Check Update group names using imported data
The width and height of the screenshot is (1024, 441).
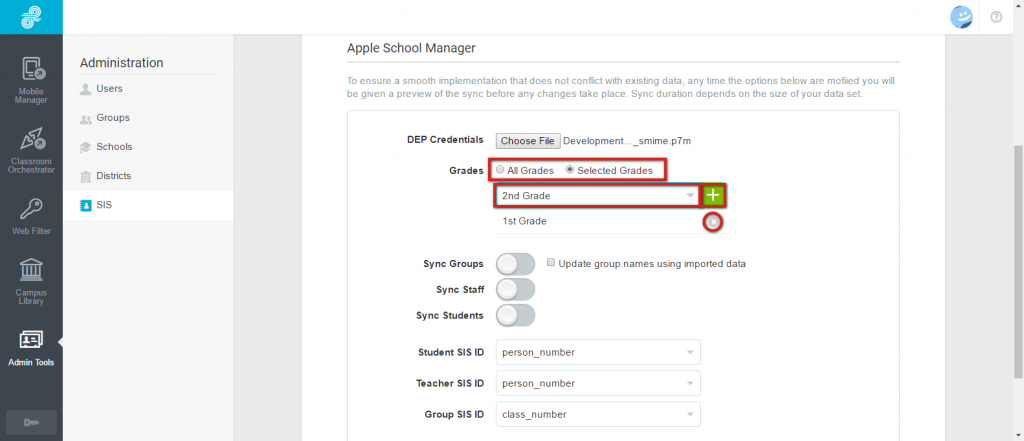(551, 263)
